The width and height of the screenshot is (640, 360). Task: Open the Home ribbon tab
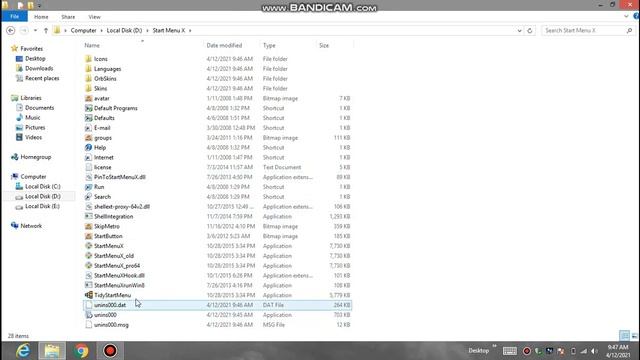[41, 17]
